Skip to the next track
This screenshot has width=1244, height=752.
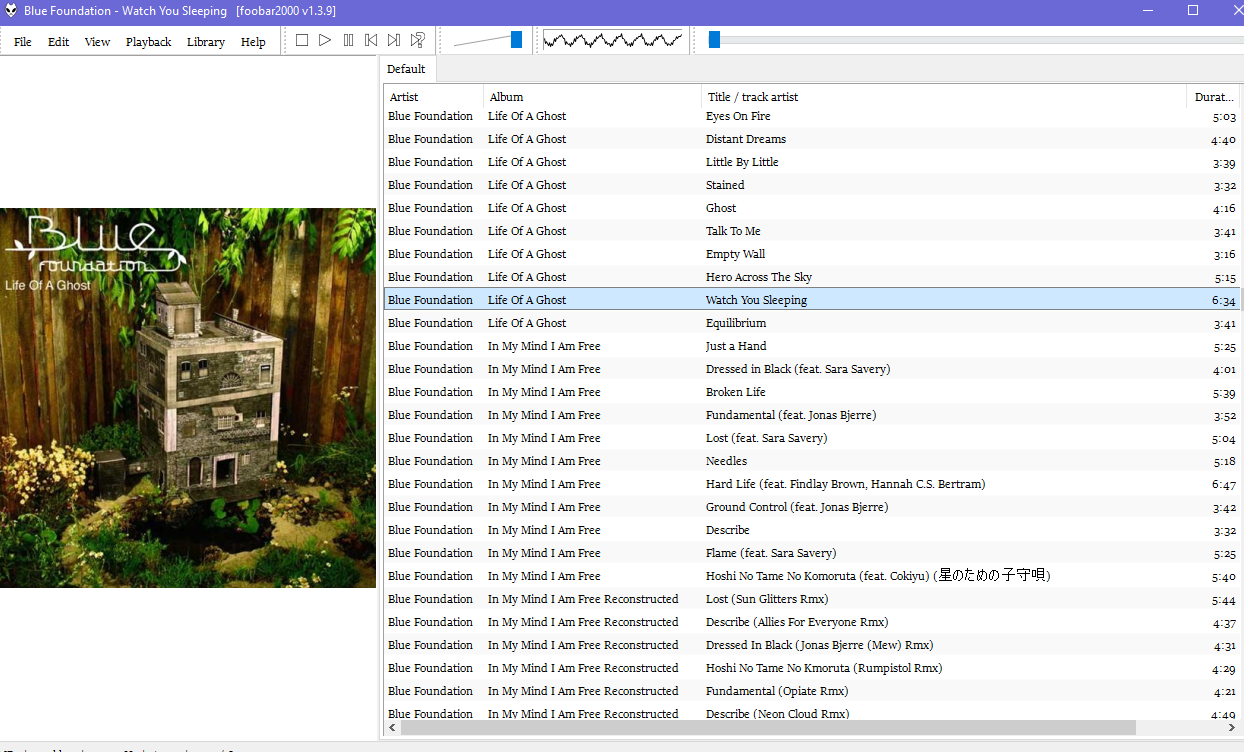394,40
